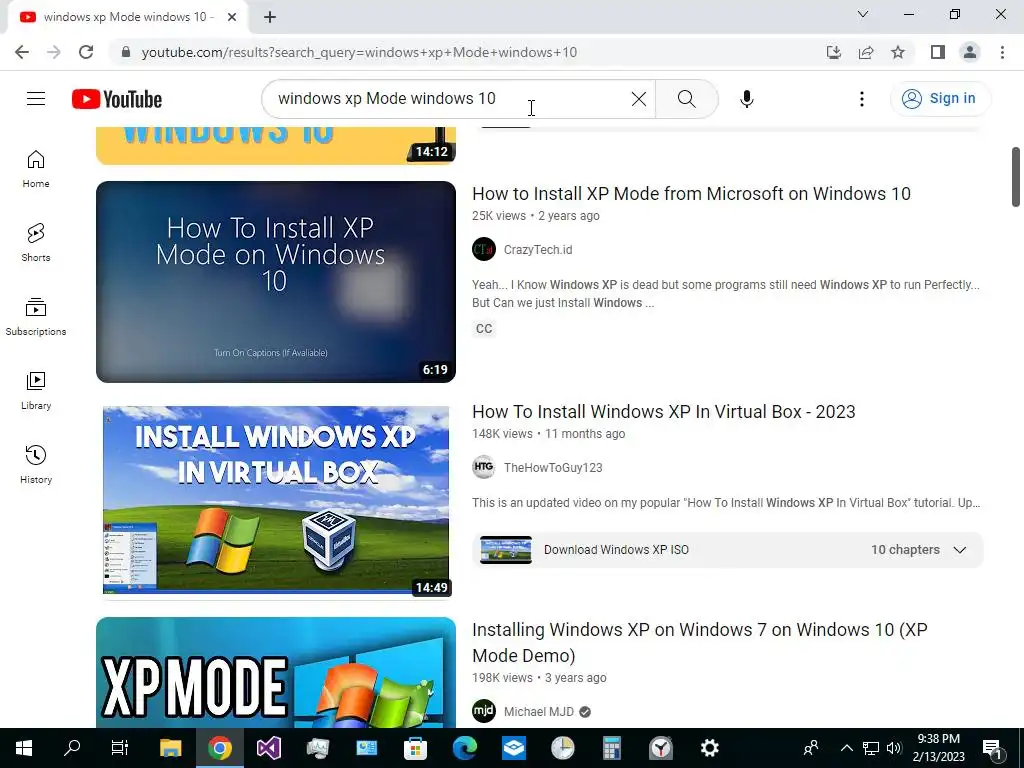The image size is (1024, 768).
Task: Open Library in the sidebar
Action: click(x=36, y=391)
